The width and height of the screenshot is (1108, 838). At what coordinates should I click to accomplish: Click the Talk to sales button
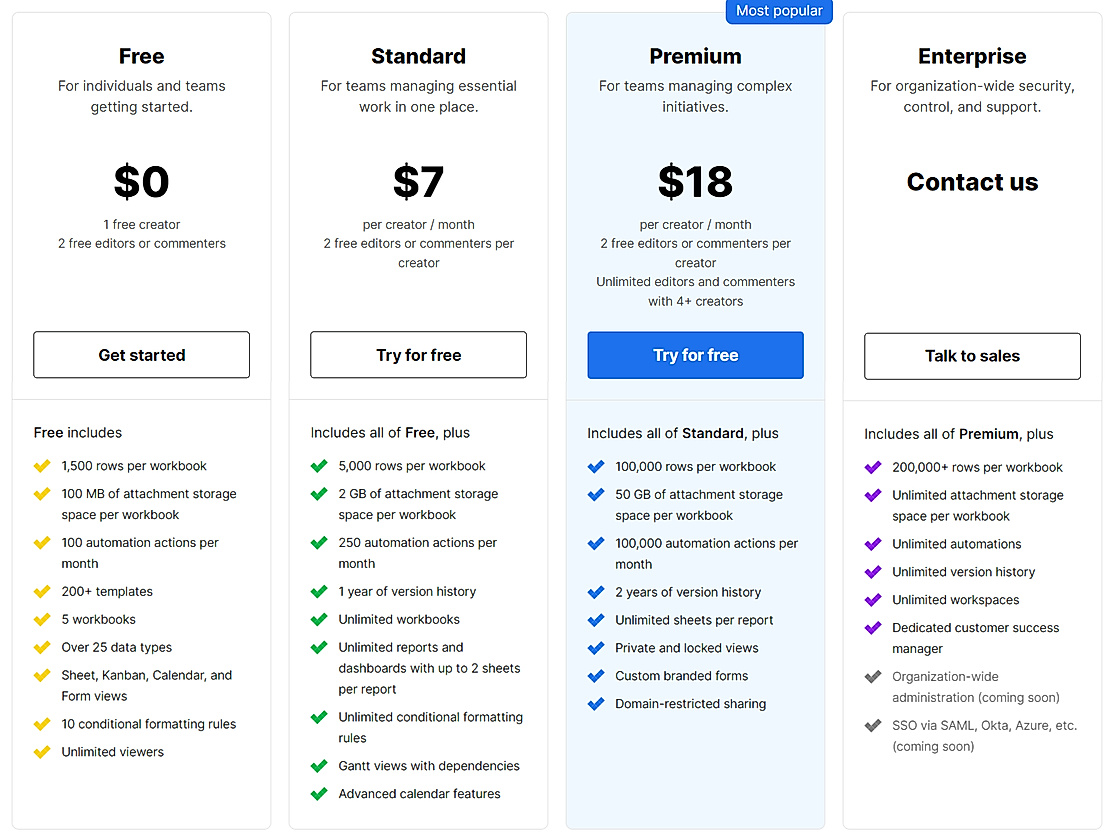point(971,356)
